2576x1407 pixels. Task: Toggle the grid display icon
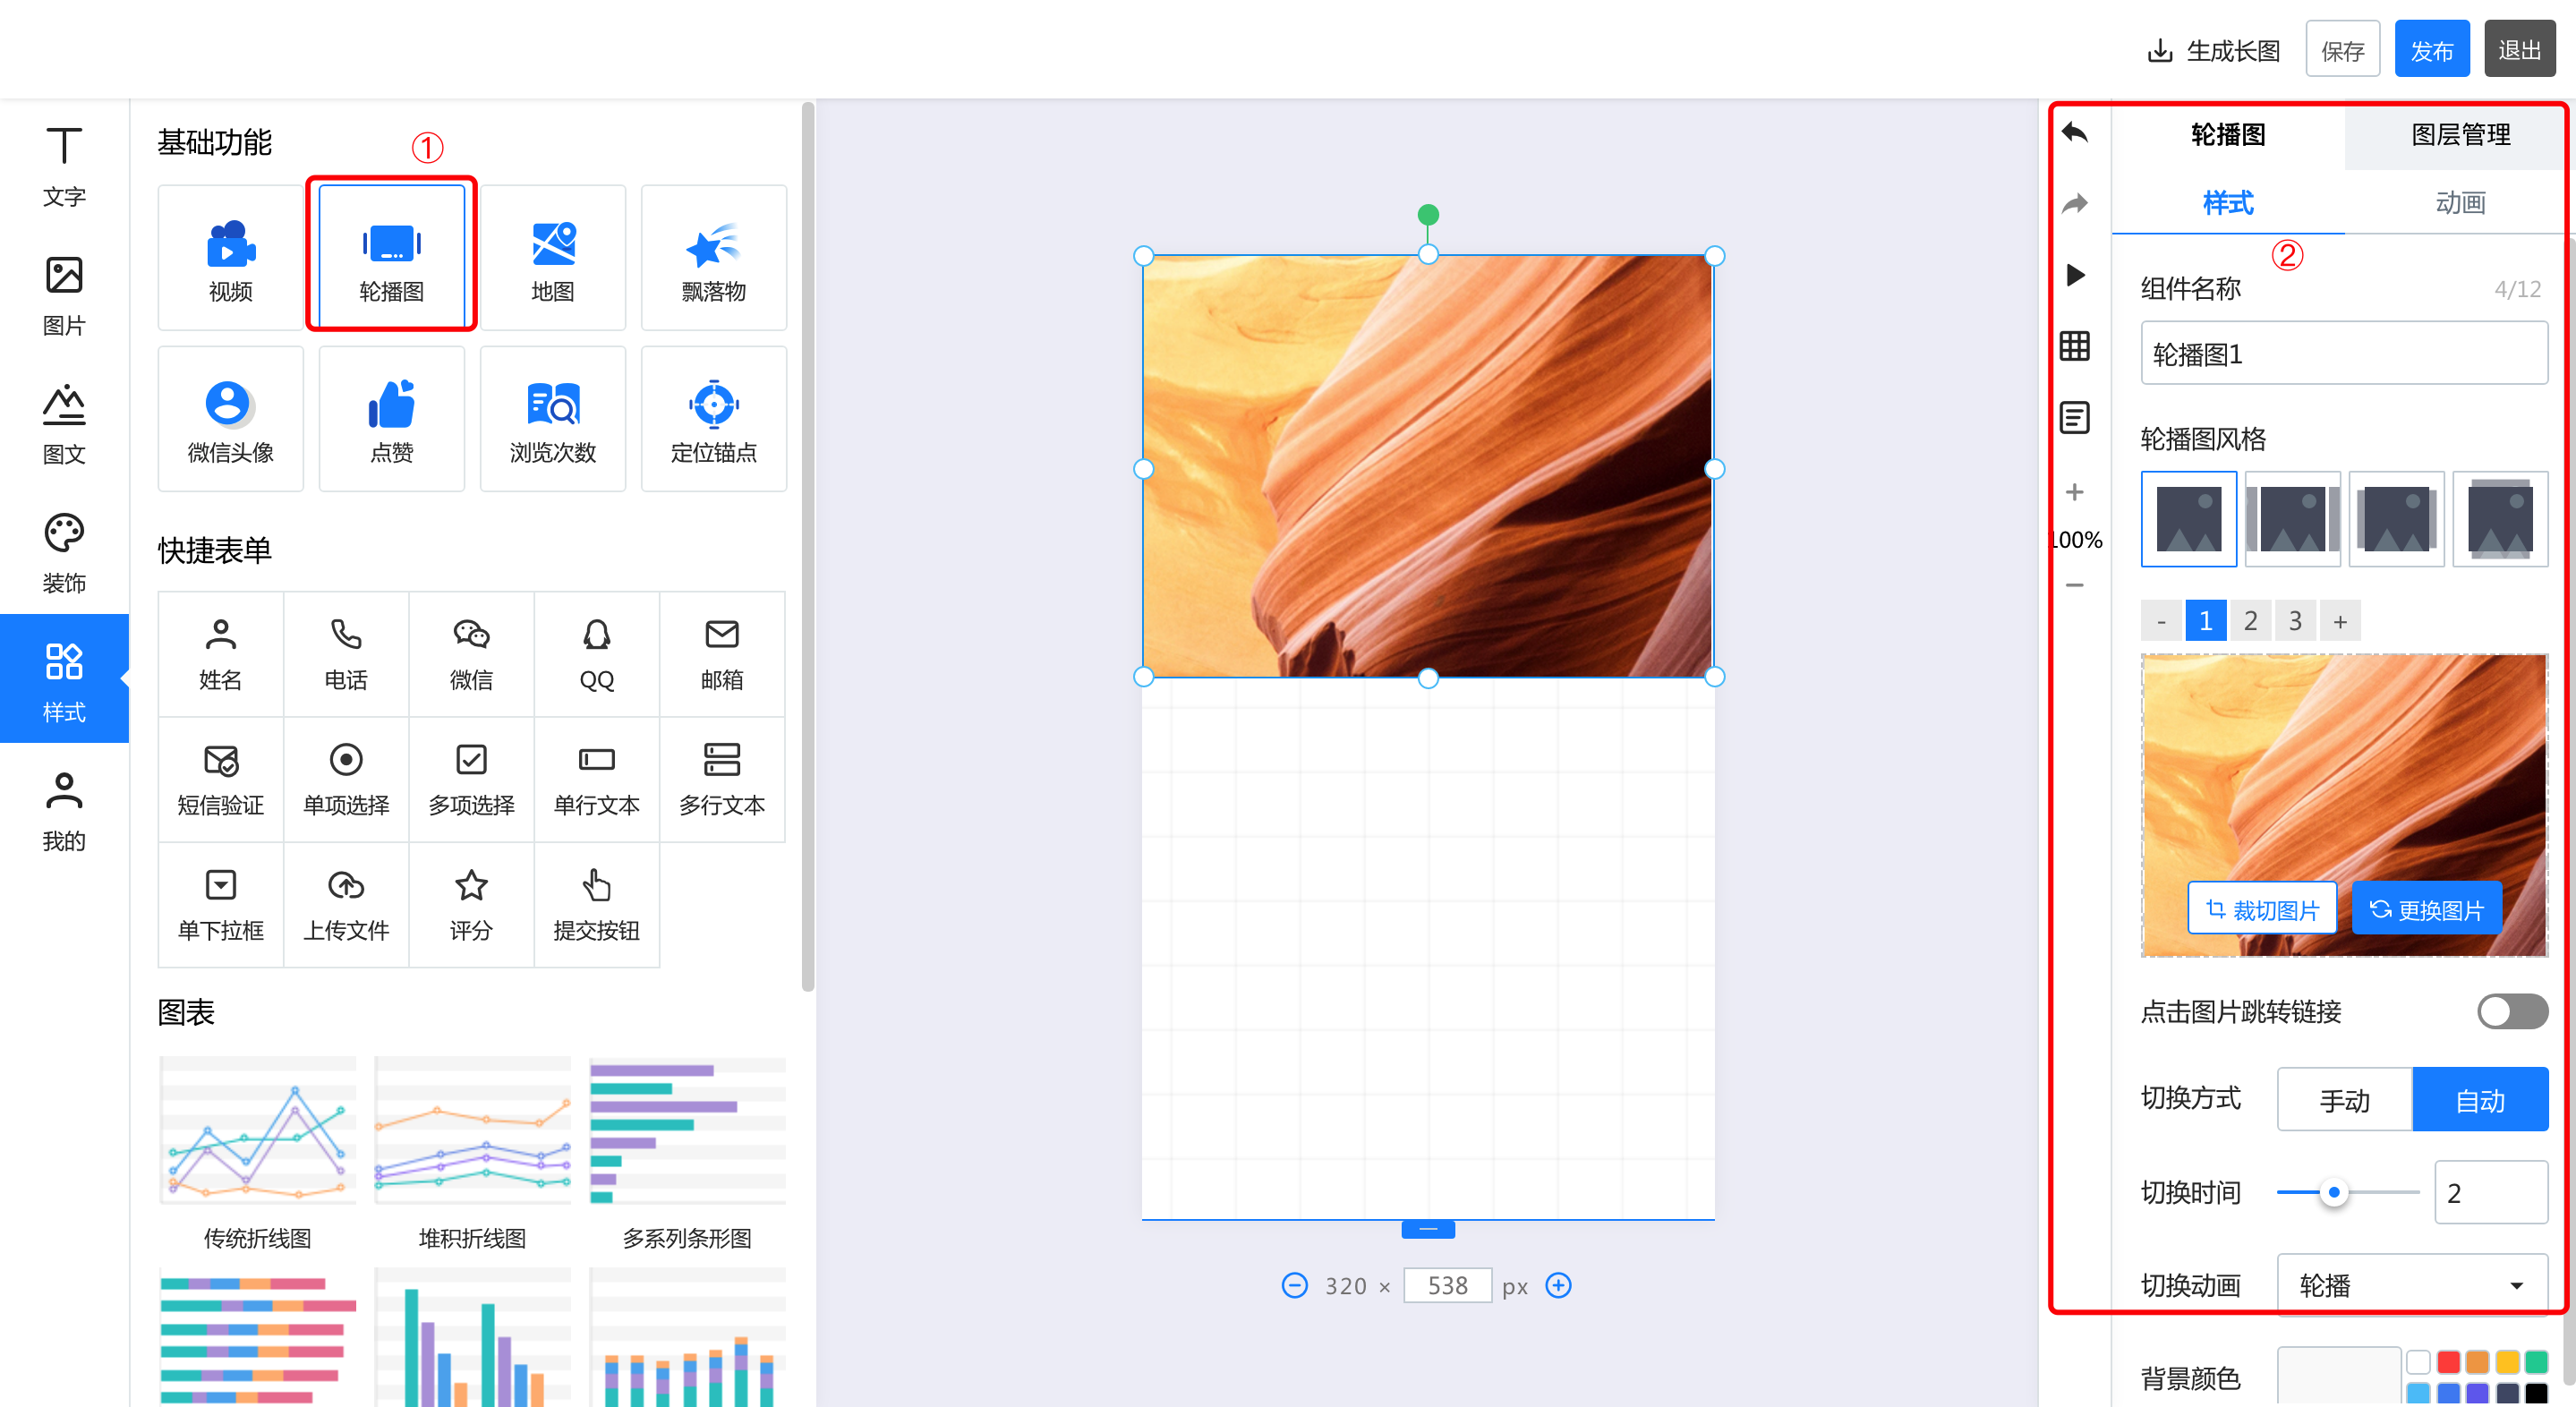pos(2074,346)
